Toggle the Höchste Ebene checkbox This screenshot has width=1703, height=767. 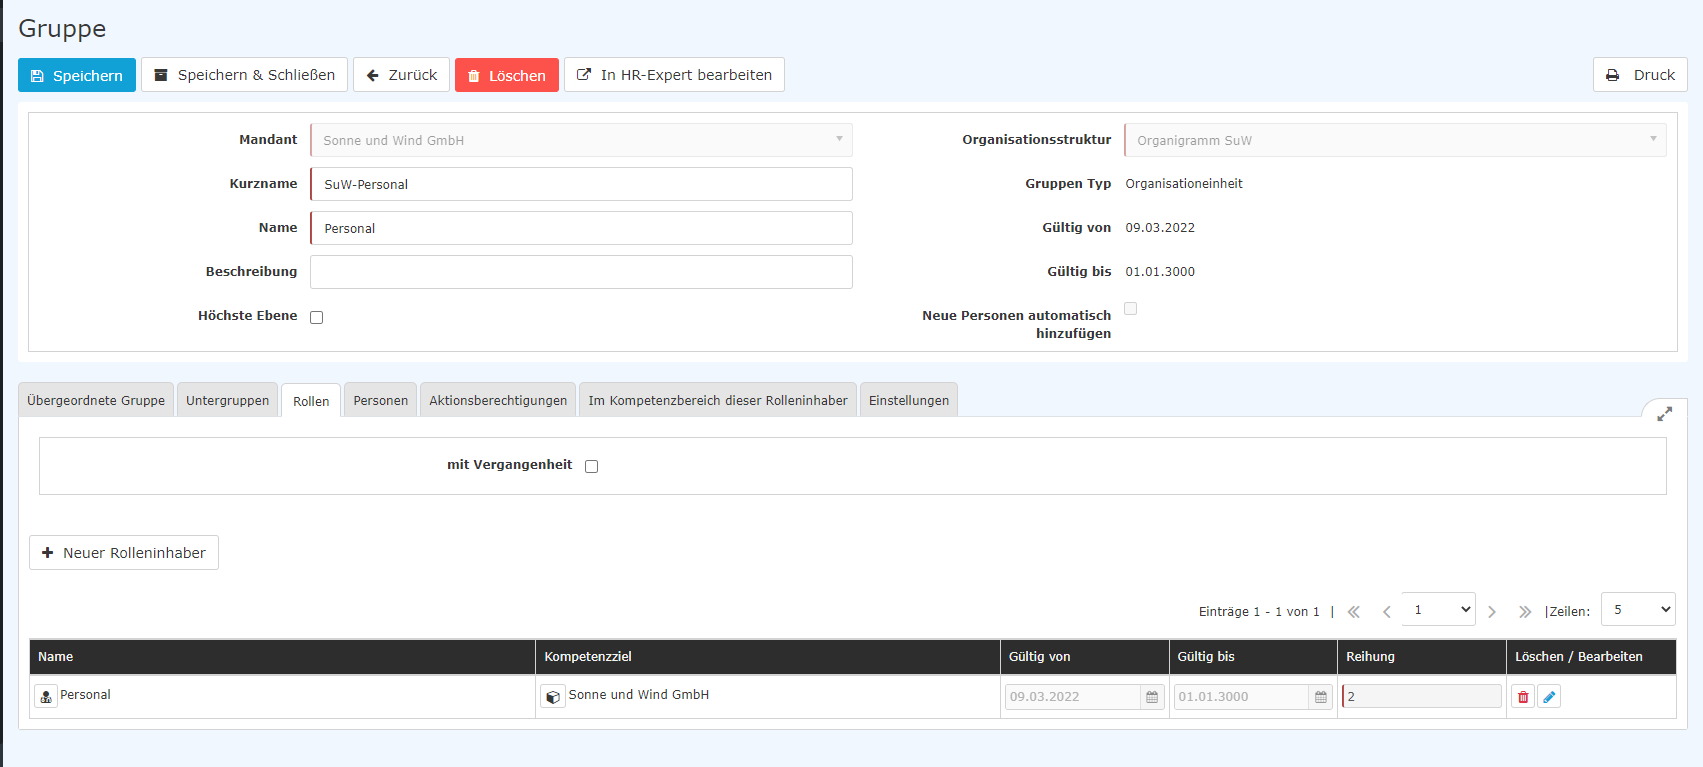(x=317, y=317)
